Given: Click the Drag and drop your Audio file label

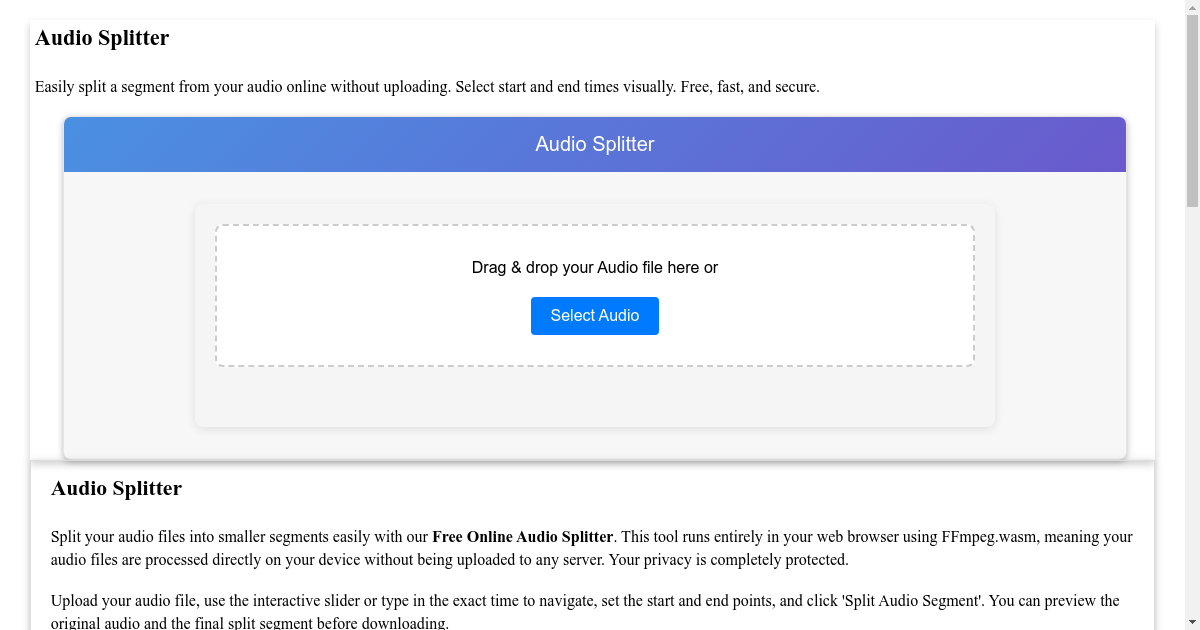Looking at the screenshot, I should click(594, 267).
